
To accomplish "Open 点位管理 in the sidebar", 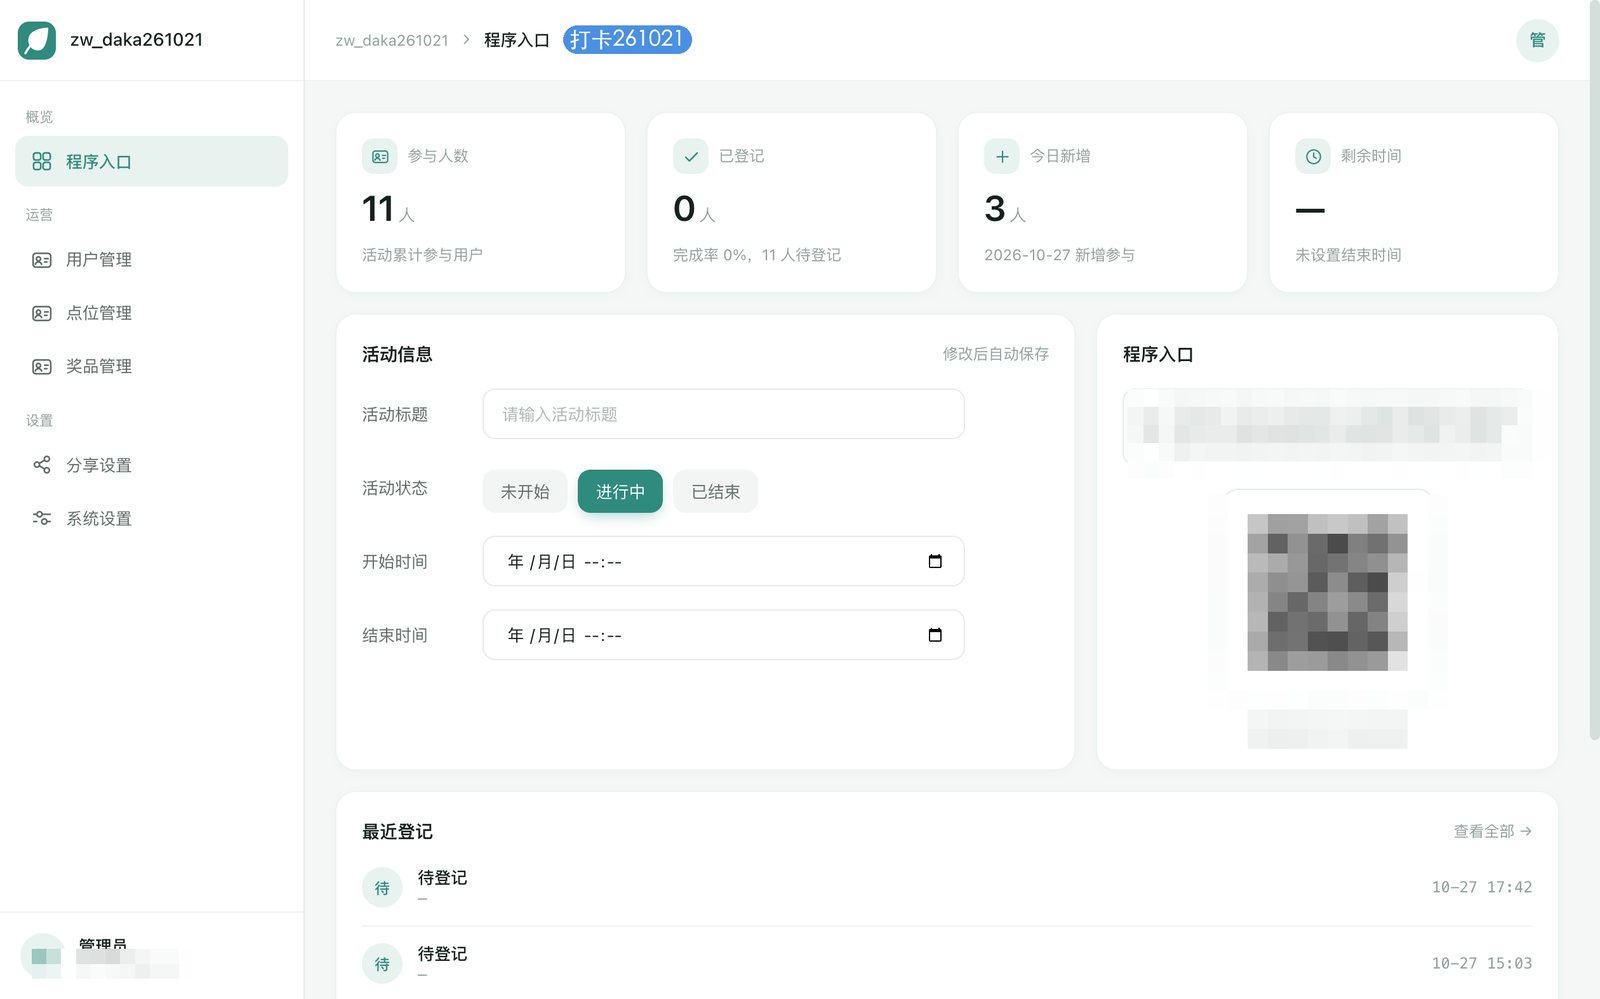I will coord(151,313).
